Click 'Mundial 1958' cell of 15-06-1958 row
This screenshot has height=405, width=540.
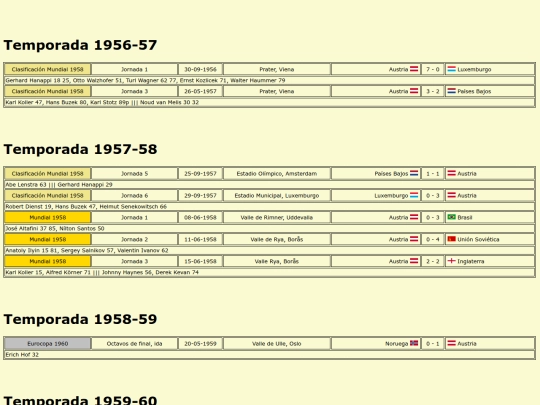48,261
